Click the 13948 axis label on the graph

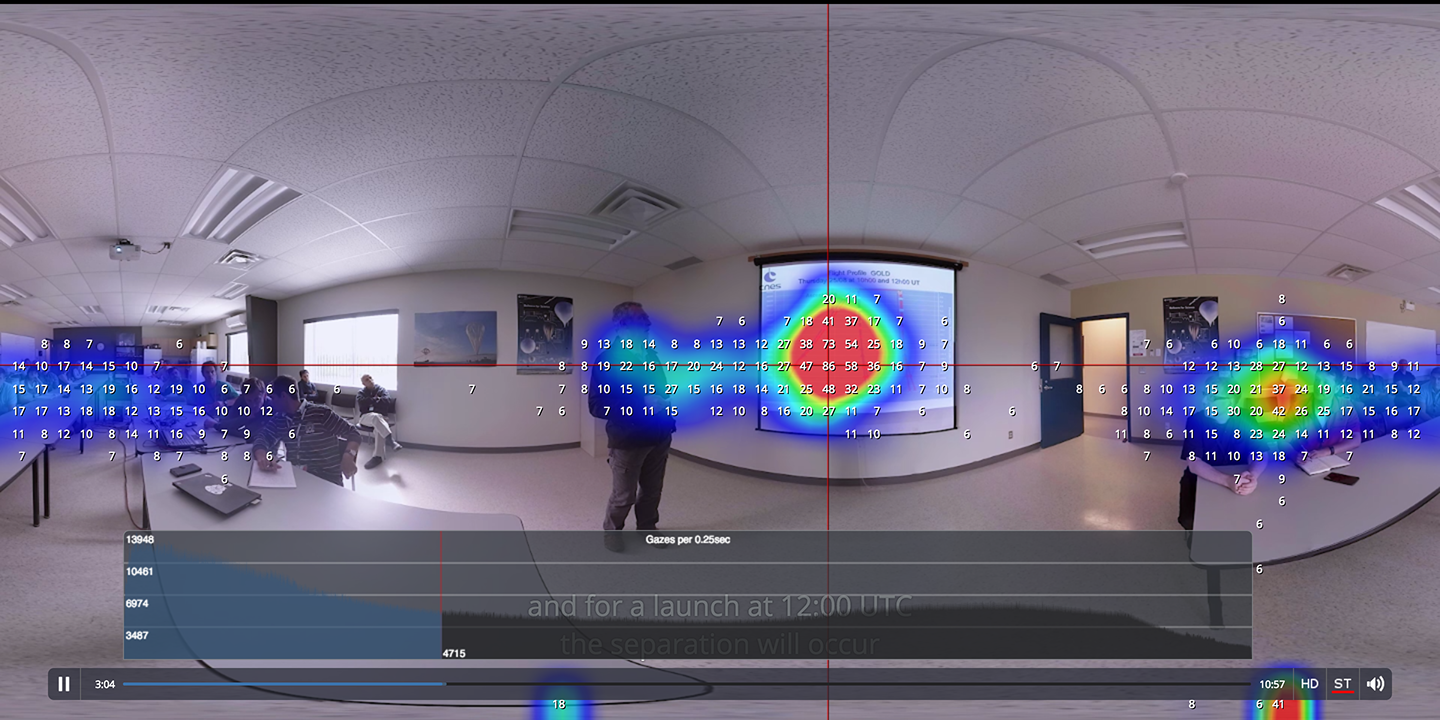click(x=140, y=540)
